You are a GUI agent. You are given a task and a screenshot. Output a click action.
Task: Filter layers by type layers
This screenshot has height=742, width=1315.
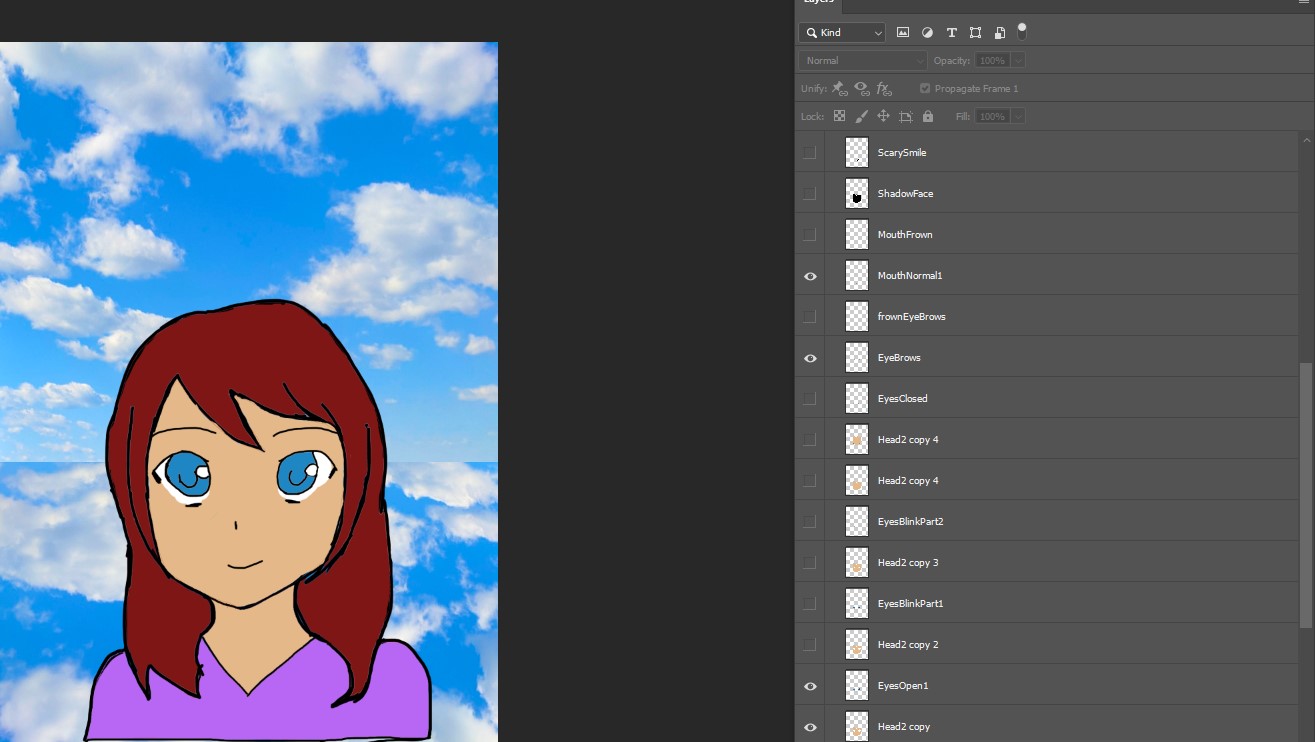[x=951, y=33]
